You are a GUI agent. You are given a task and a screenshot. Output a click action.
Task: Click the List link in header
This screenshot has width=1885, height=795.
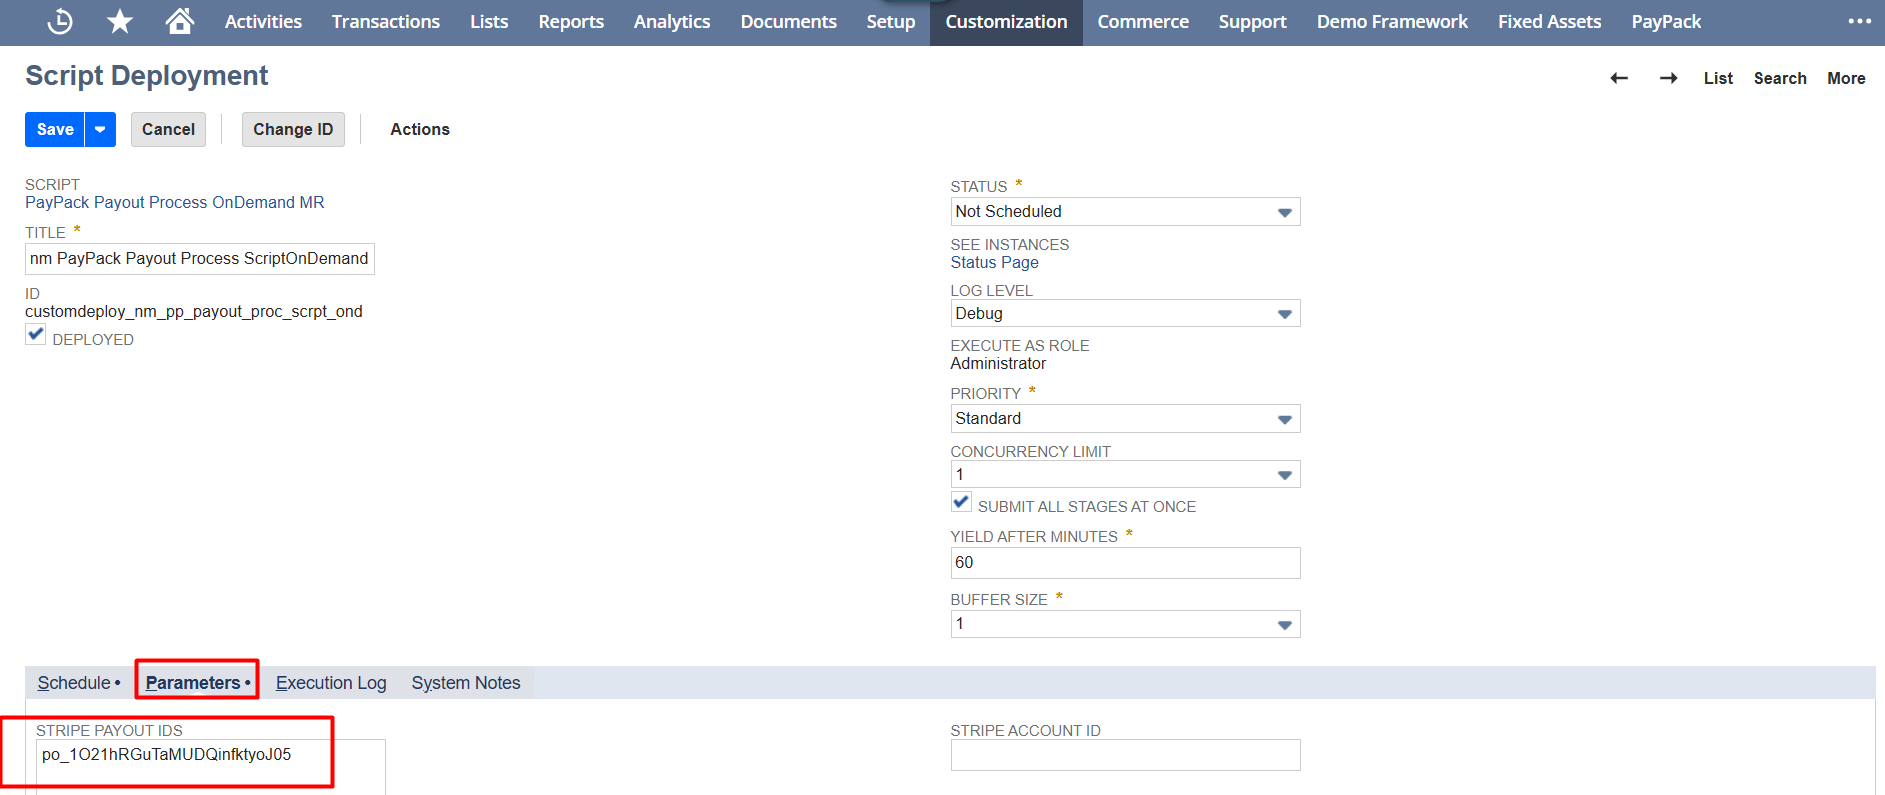[x=1718, y=78]
